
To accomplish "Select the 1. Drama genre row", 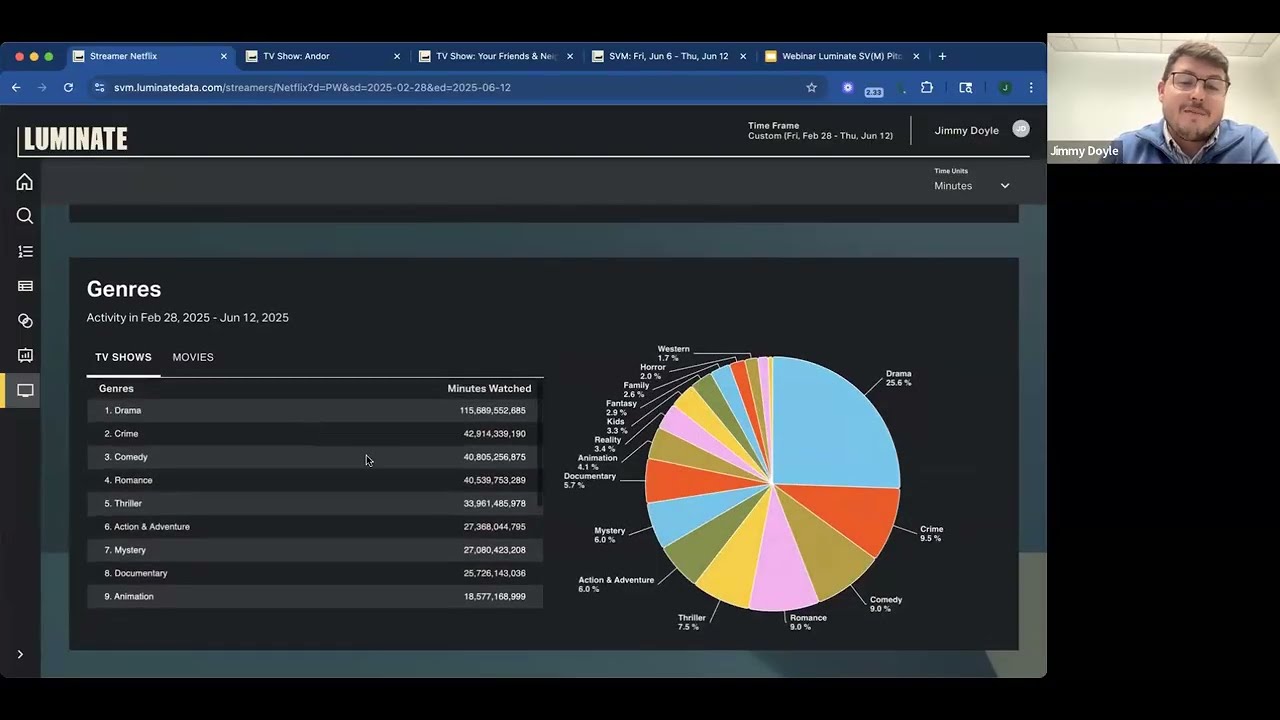I will (x=315, y=410).
